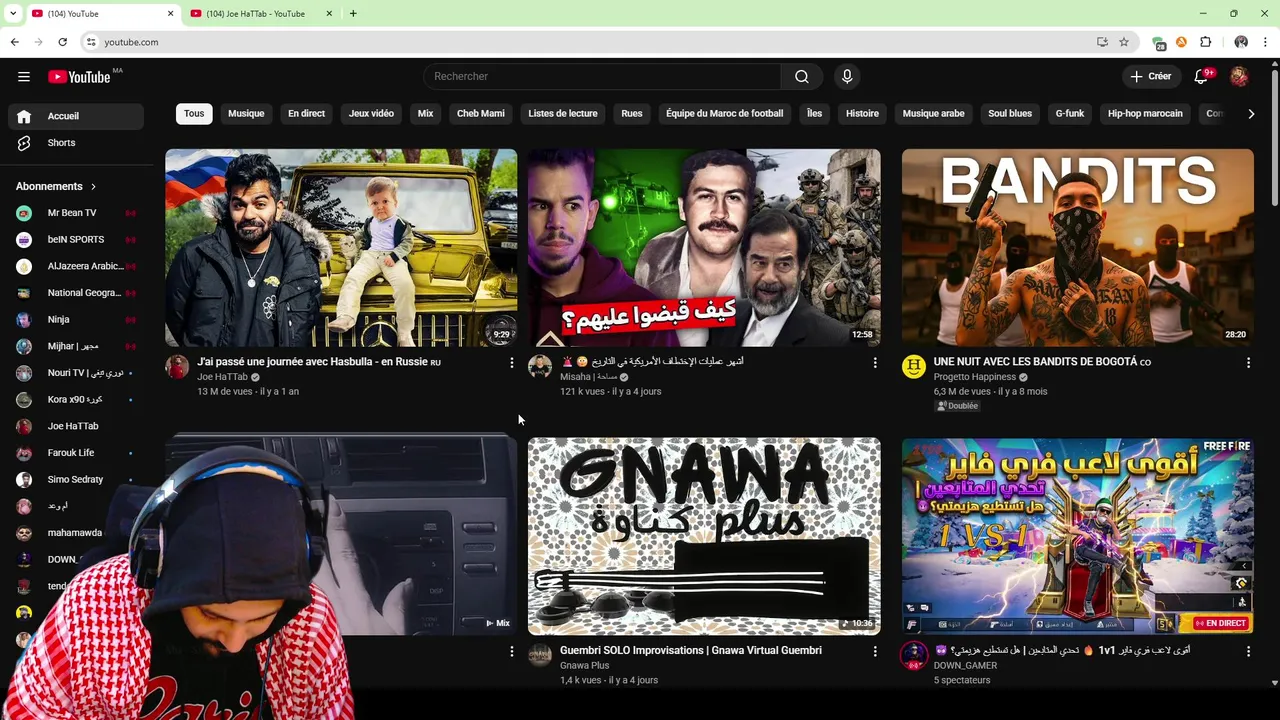Click Misaha channel avatar under video
1280x720 pixels.
(540, 367)
